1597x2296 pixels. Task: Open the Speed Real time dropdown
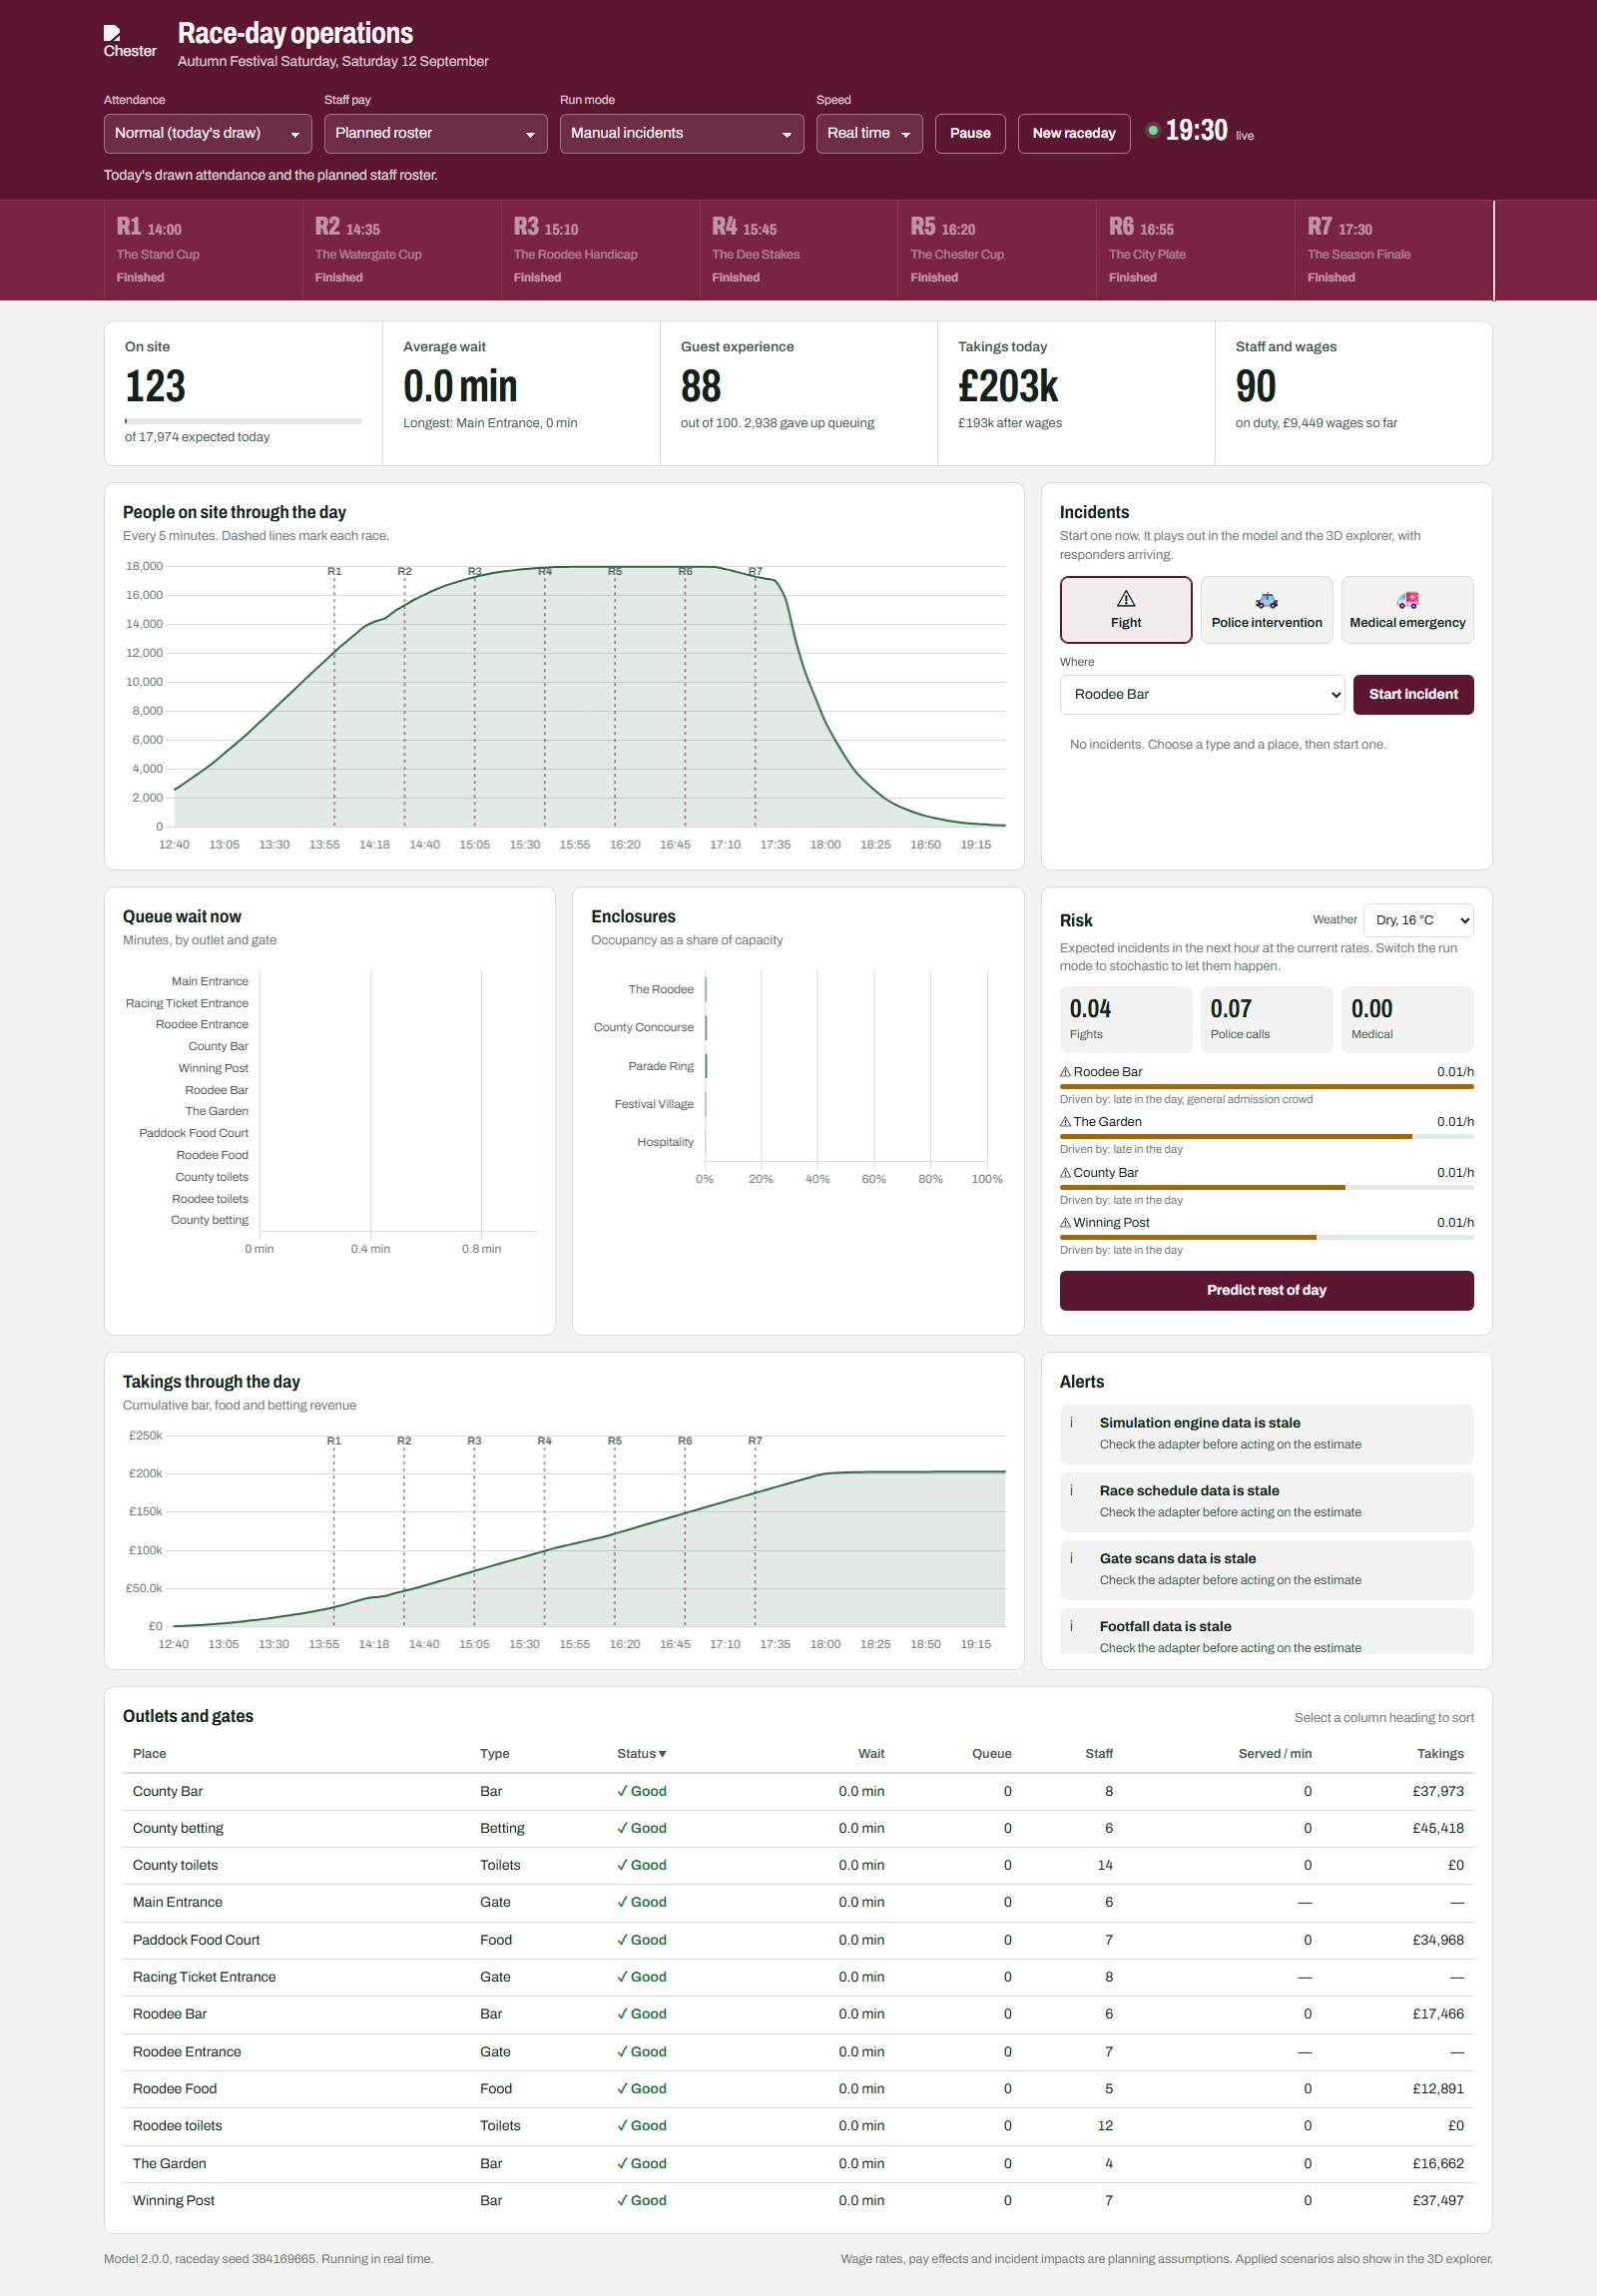click(x=869, y=134)
